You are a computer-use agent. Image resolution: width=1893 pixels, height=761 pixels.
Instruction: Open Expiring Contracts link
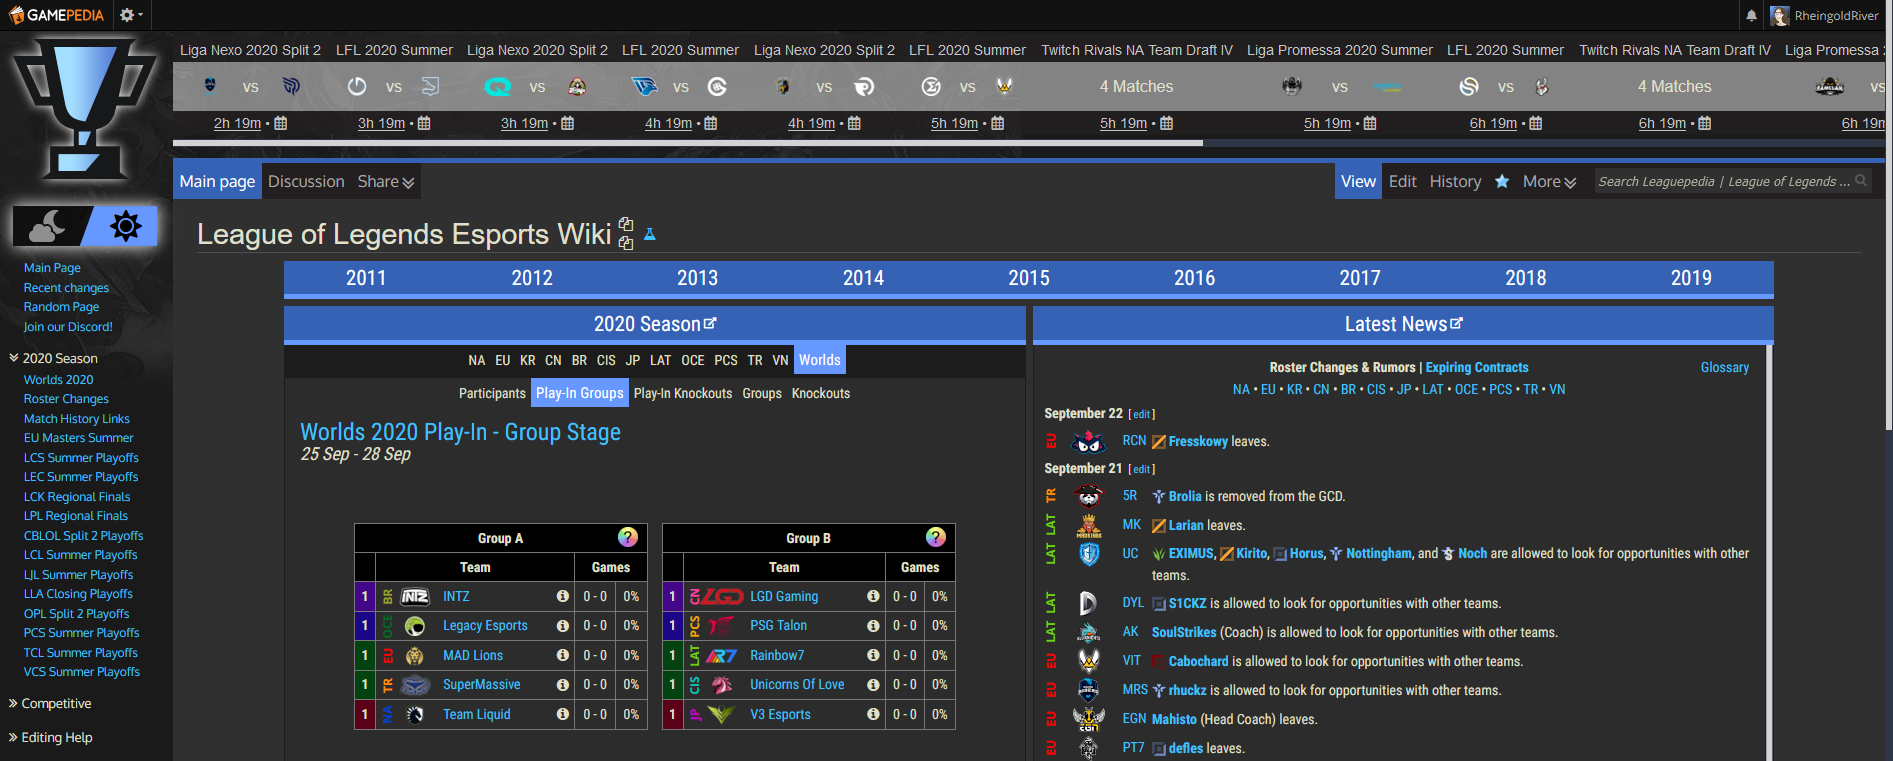1477,367
